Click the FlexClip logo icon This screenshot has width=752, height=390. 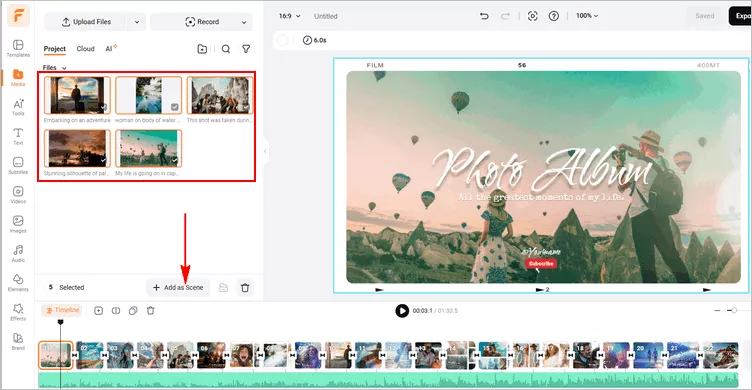pos(18,16)
